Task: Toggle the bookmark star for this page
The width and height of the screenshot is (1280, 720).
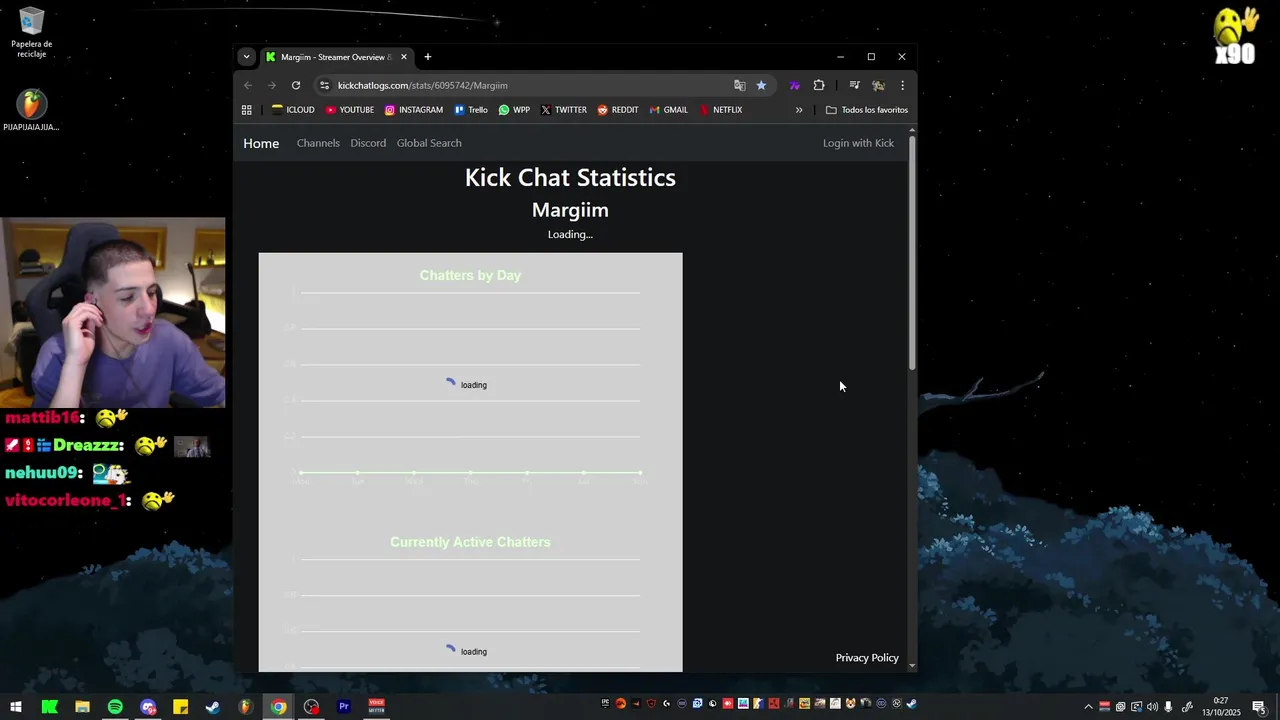Action: (761, 85)
